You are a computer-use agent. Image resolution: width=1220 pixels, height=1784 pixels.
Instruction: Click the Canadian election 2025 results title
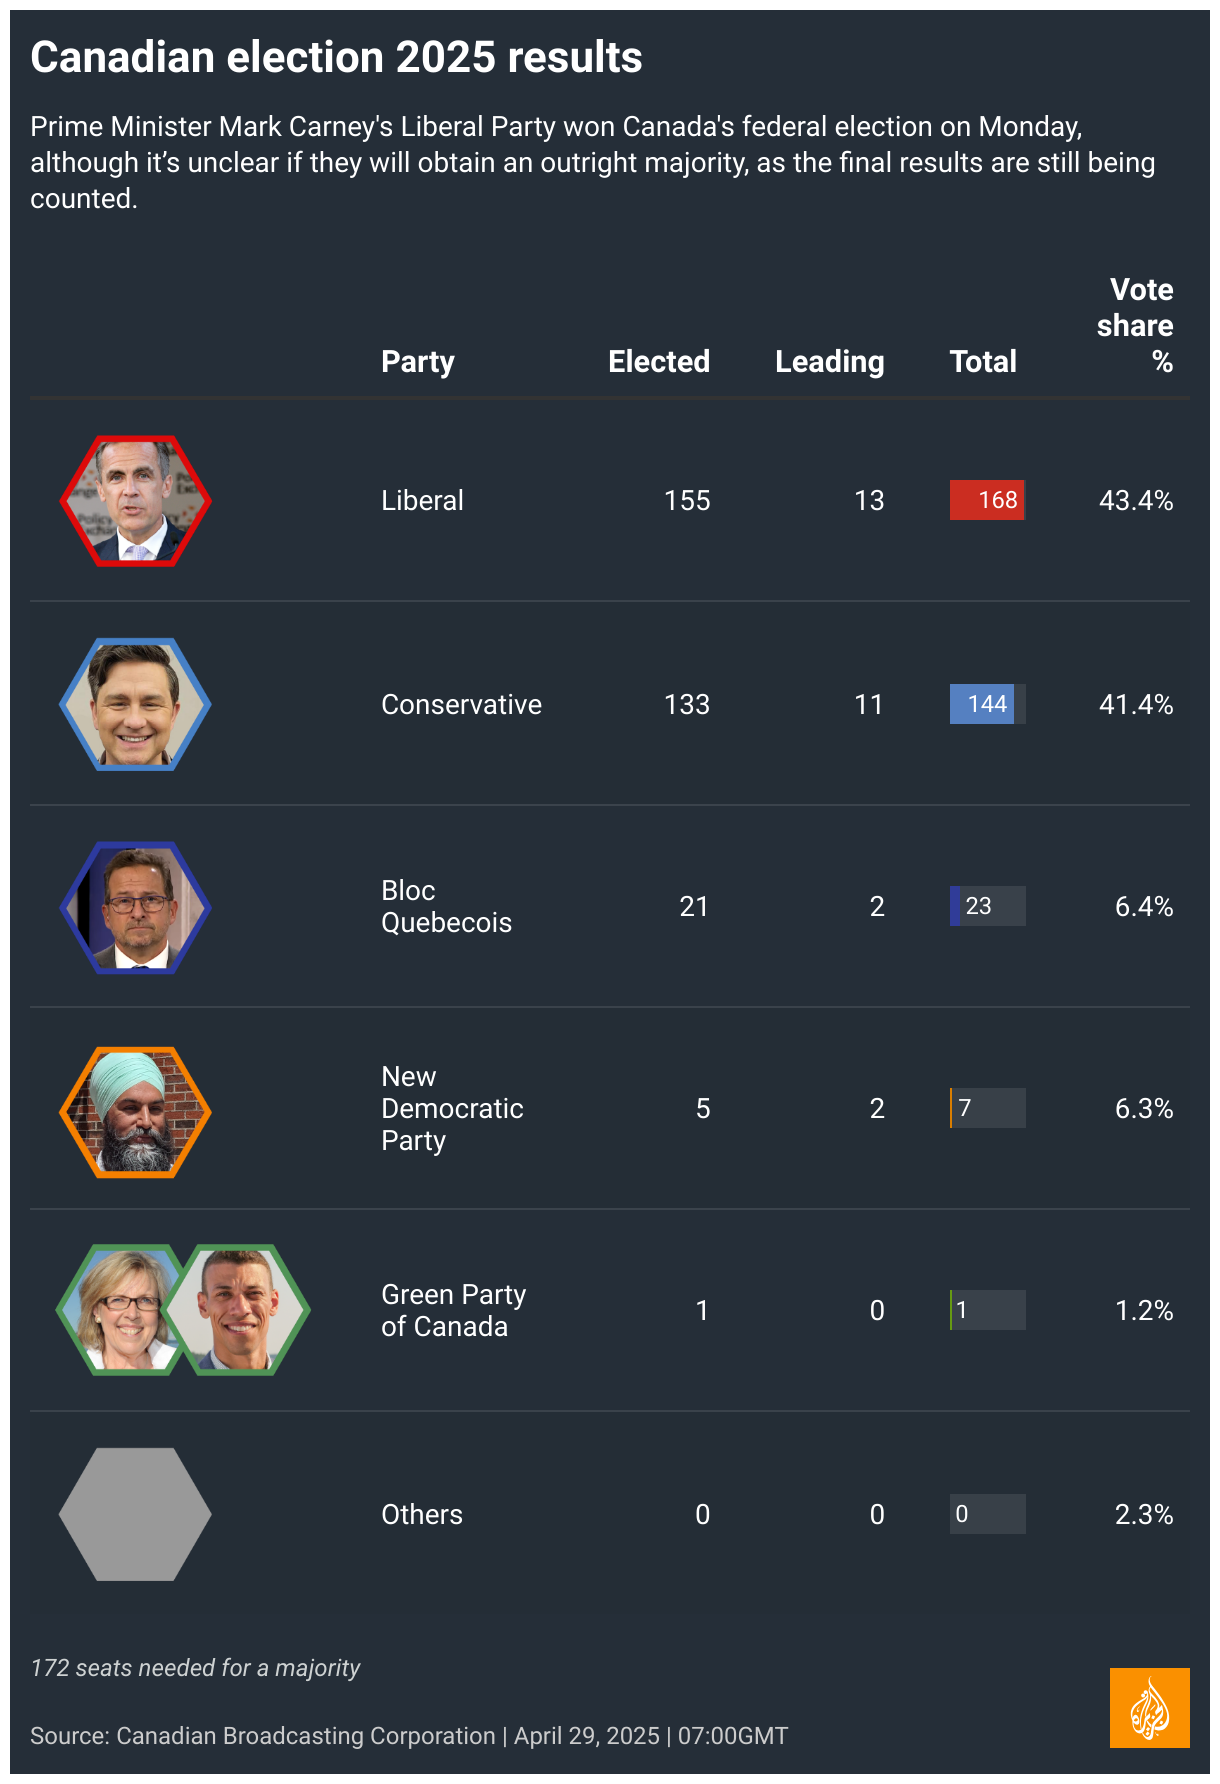pyautogui.click(x=336, y=57)
